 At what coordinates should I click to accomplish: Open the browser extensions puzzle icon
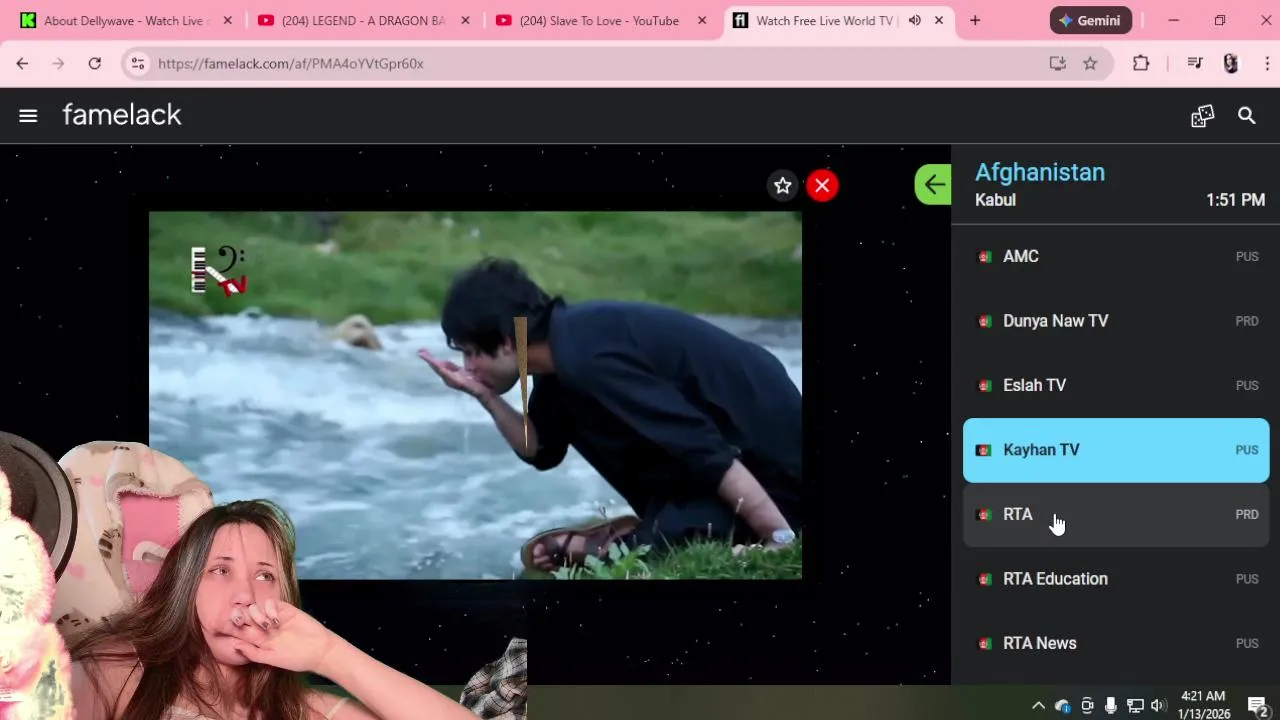1141,63
